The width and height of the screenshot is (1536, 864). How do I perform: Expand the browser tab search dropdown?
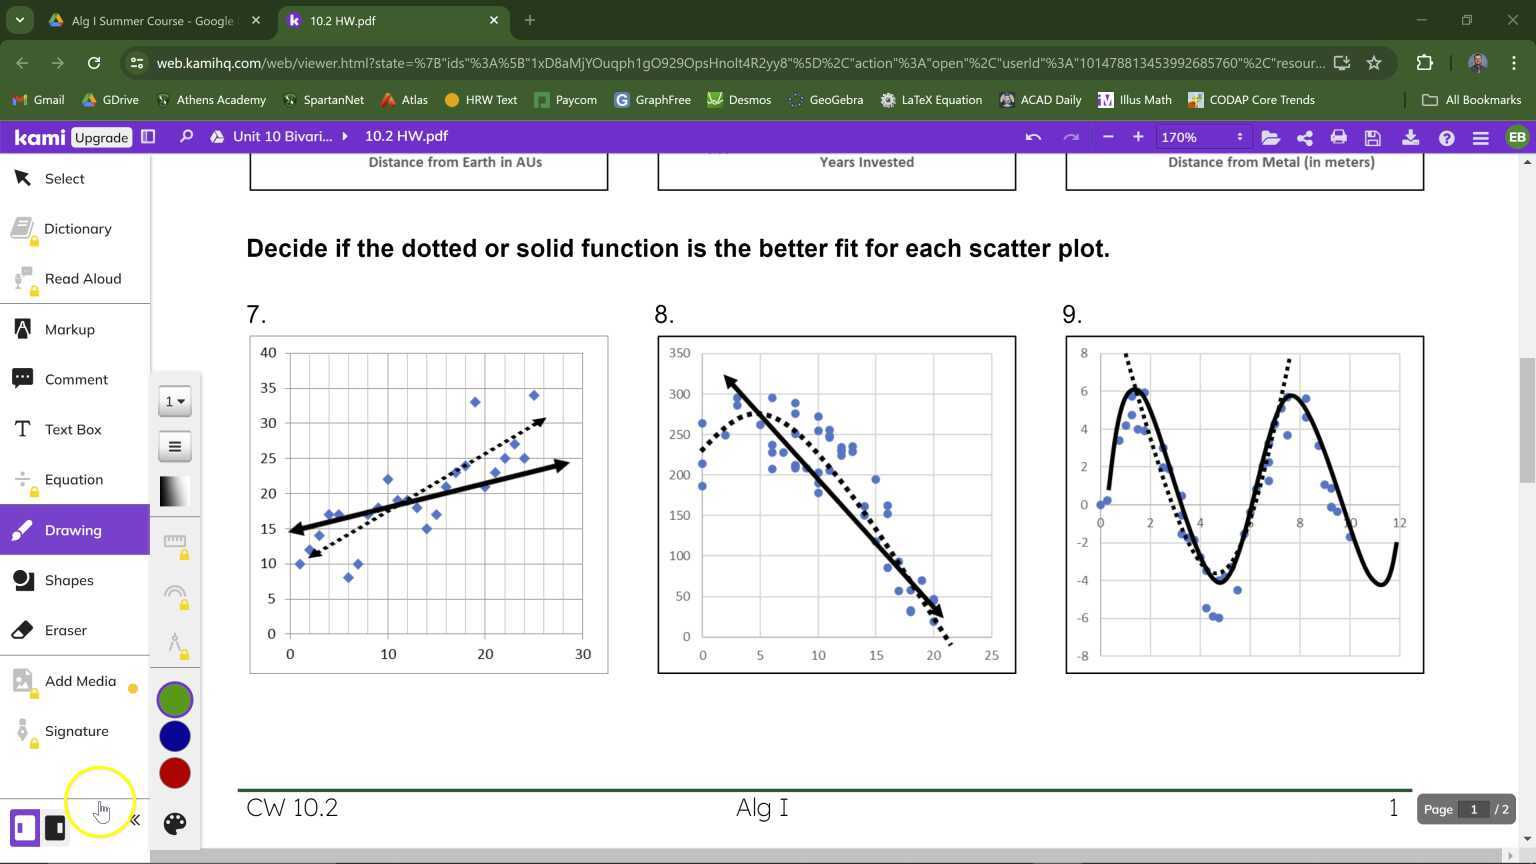click(19, 20)
